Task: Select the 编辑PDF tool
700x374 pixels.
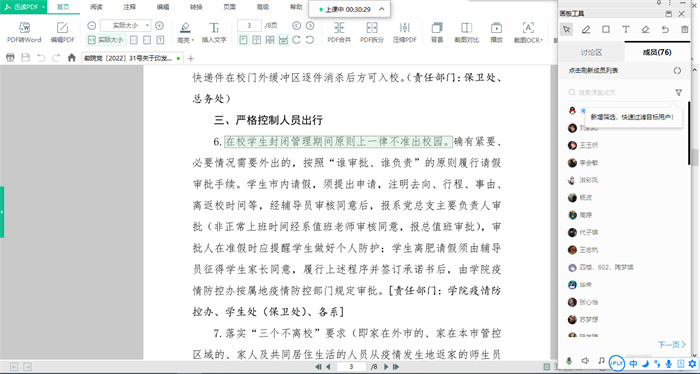Action: (62, 32)
